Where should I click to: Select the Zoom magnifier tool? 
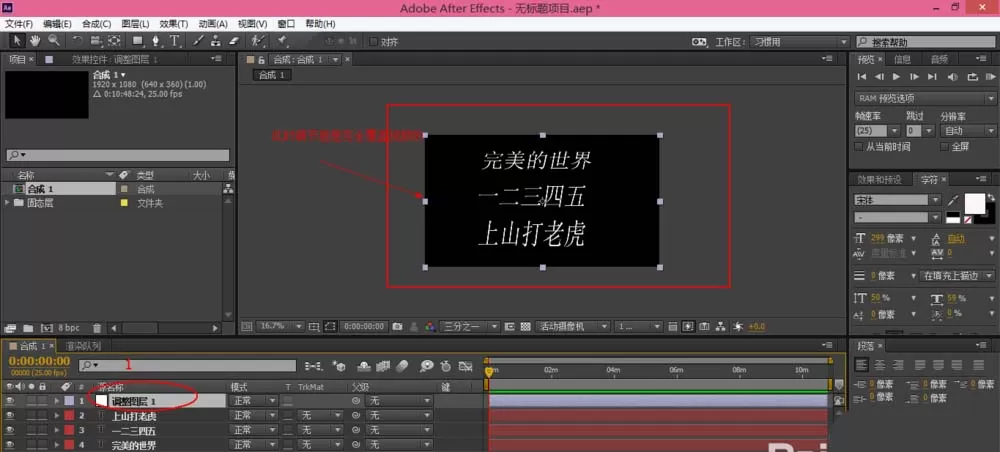(54, 41)
